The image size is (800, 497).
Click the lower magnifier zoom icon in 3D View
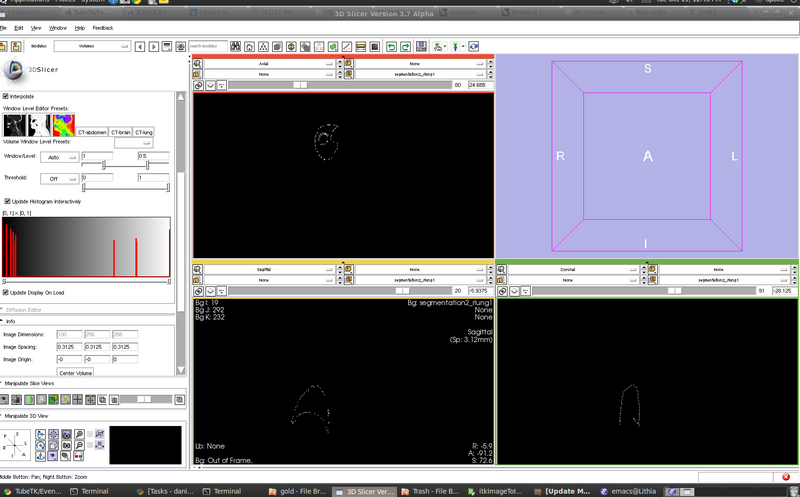80,445
